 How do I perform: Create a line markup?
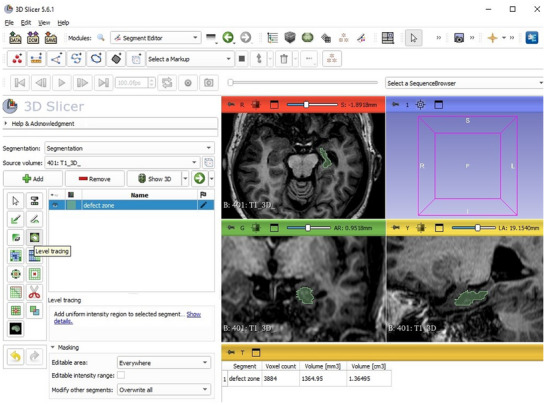[36, 59]
